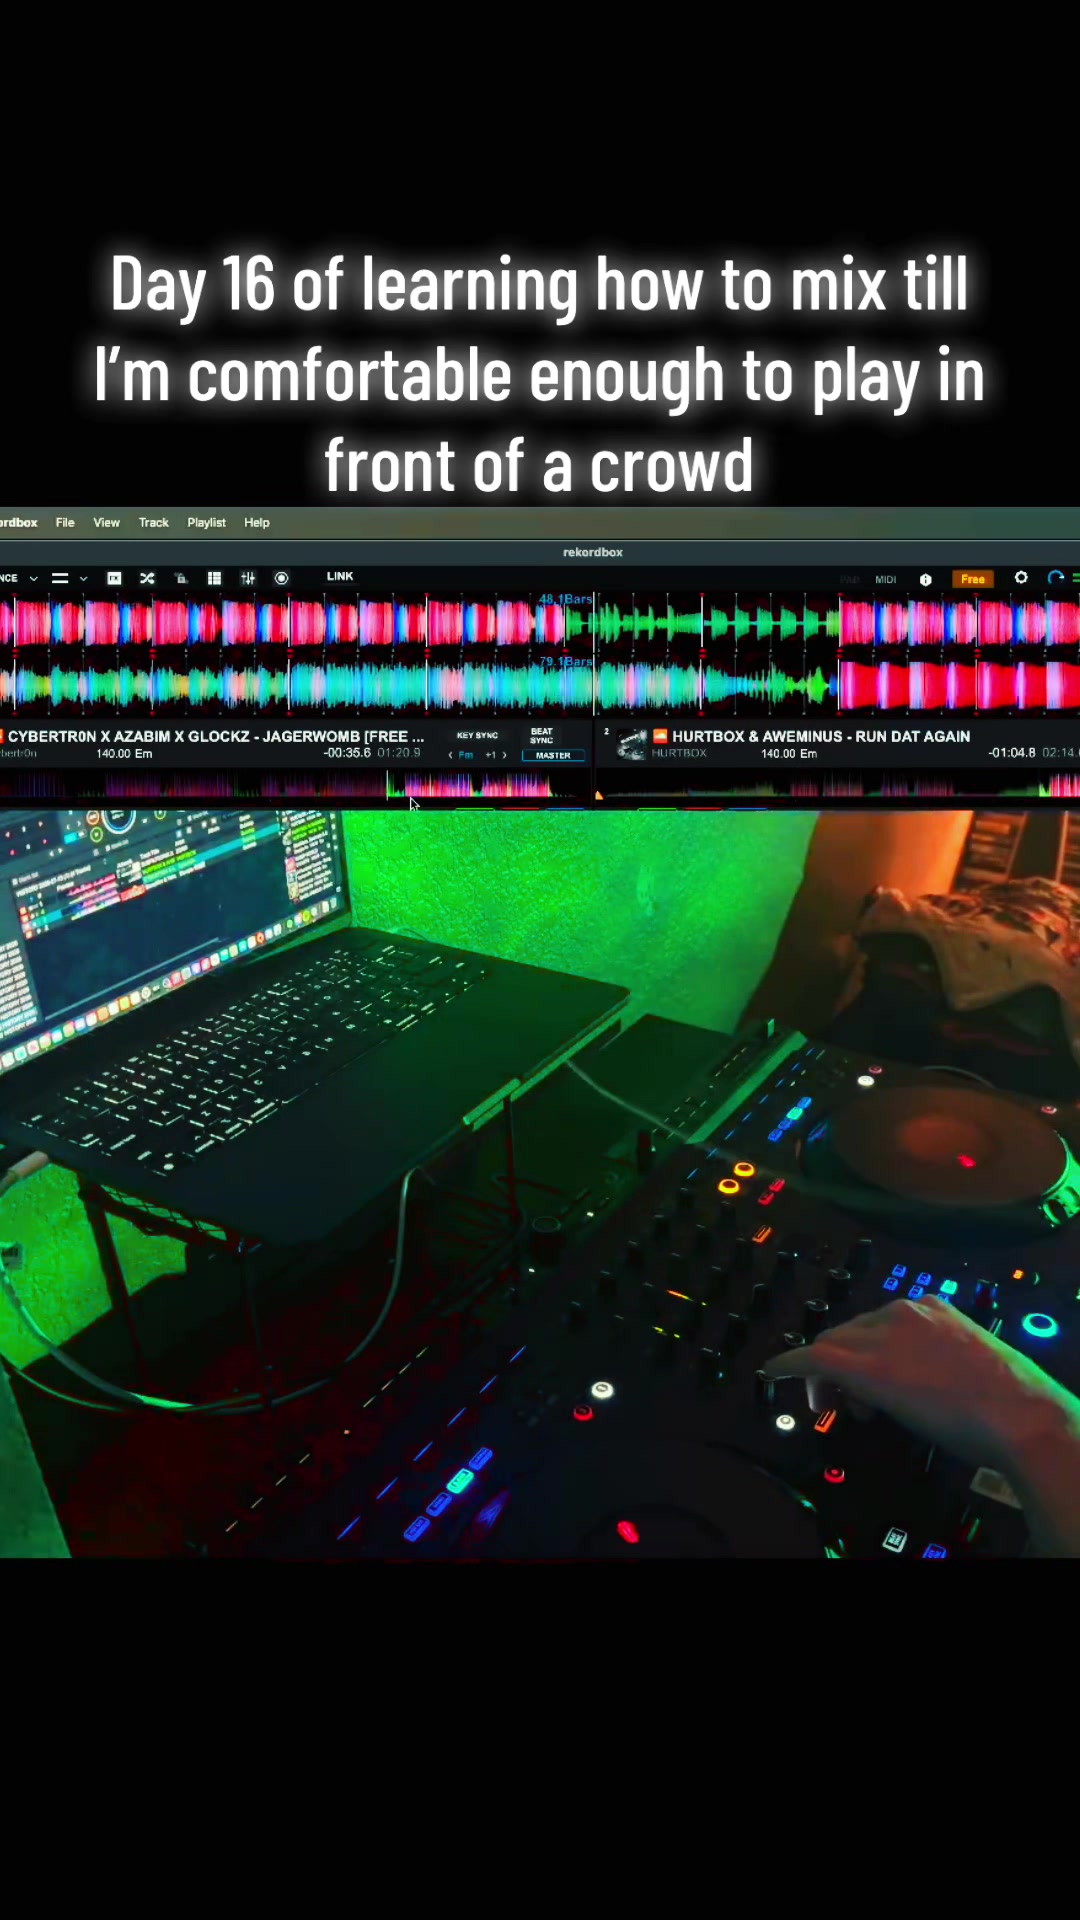This screenshot has width=1080, height=1920.
Task: Click the small lock icon in toolbar
Action: click(181, 578)
